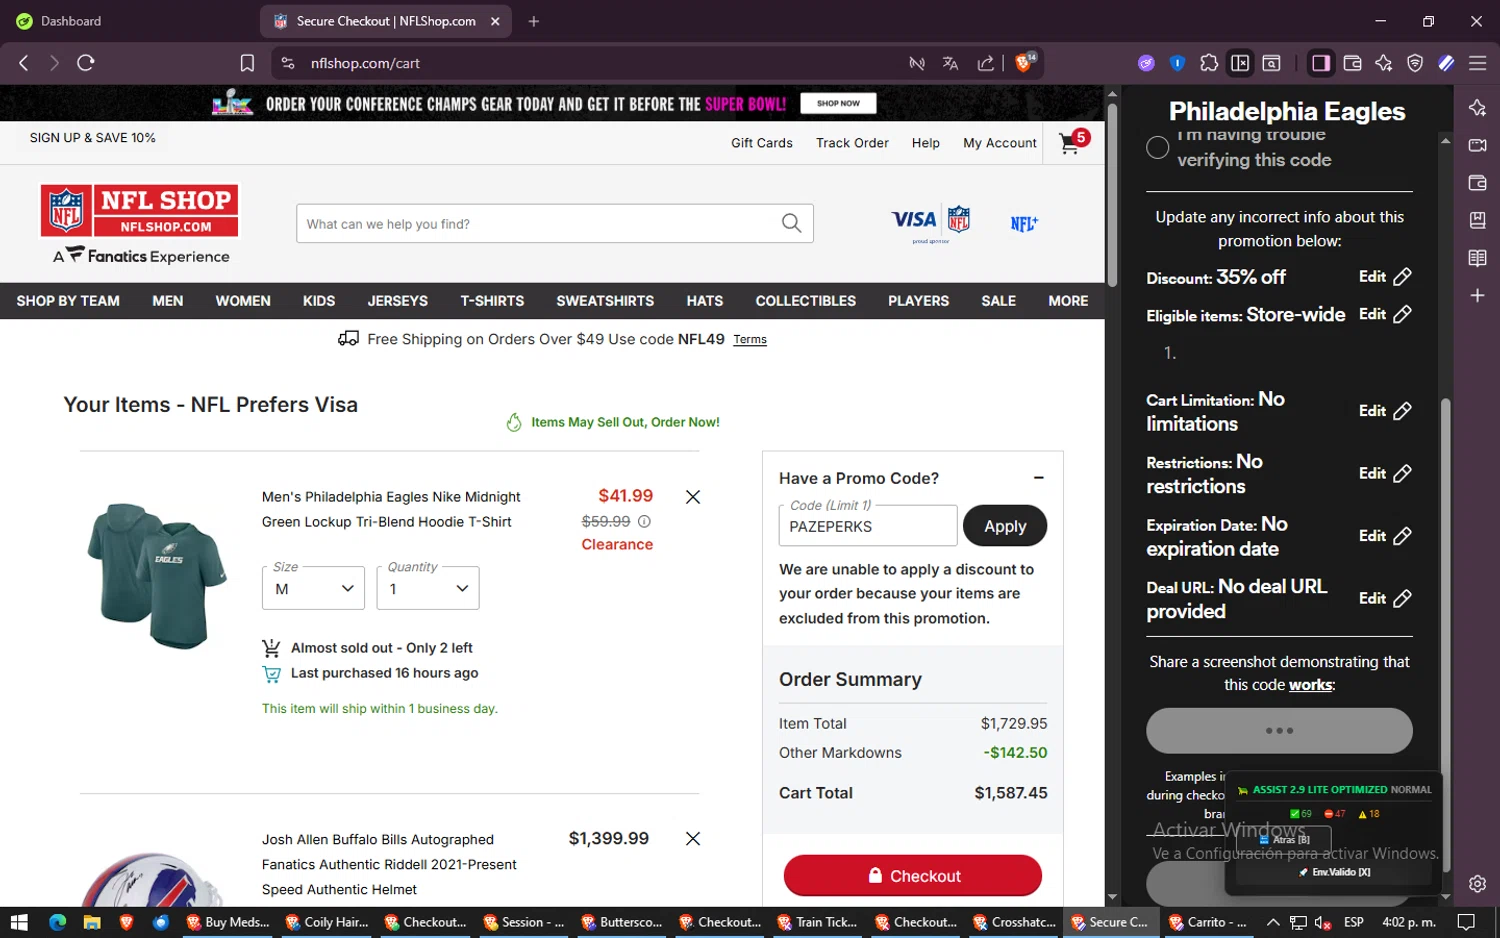
Task: Open the shopping cart icon with badge
Action: [x=1073, y=142]
